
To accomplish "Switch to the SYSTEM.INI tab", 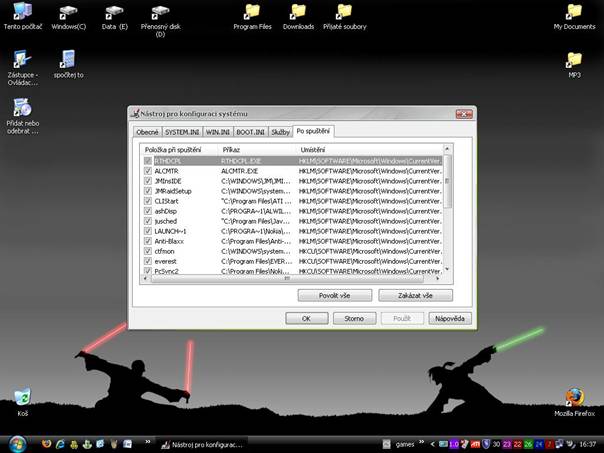I will click(182, 132).
